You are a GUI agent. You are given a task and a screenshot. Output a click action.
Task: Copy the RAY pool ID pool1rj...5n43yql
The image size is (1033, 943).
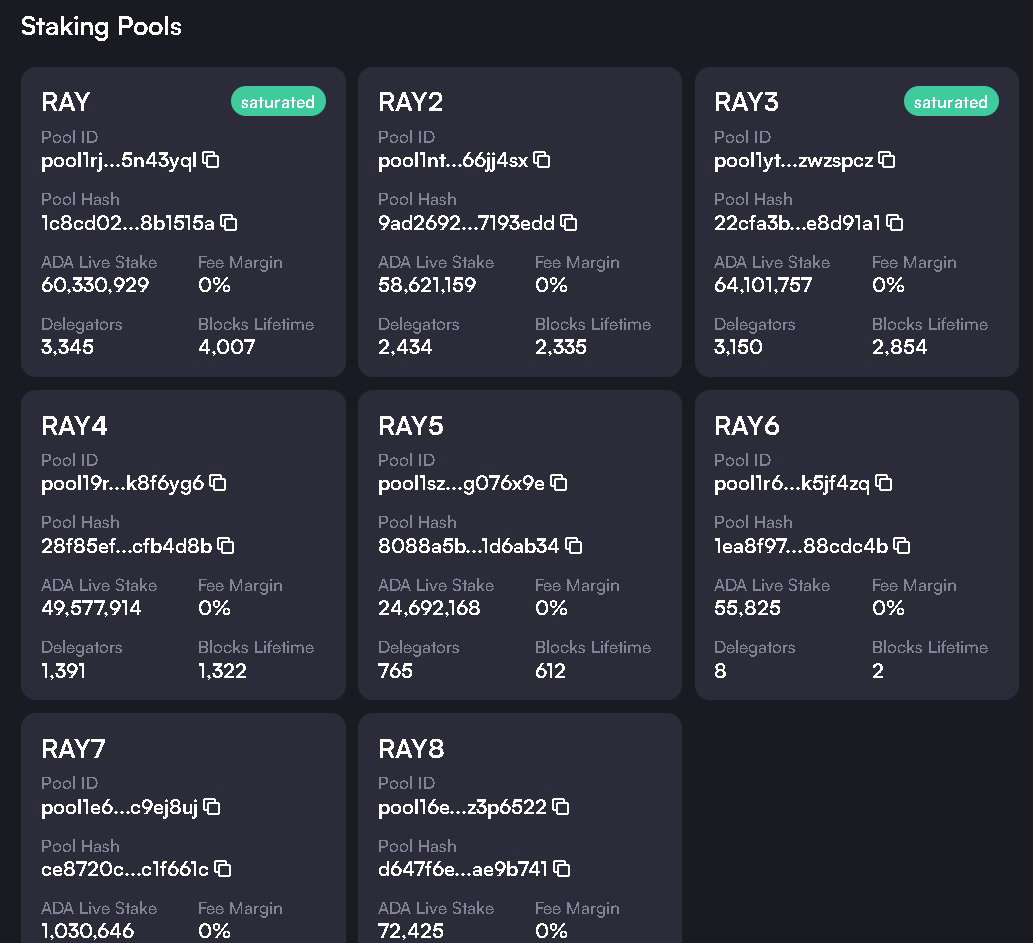coord(211,159)
